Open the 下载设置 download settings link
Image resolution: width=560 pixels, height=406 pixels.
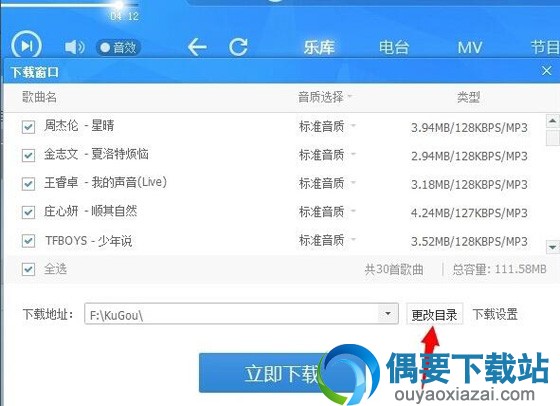495,314
